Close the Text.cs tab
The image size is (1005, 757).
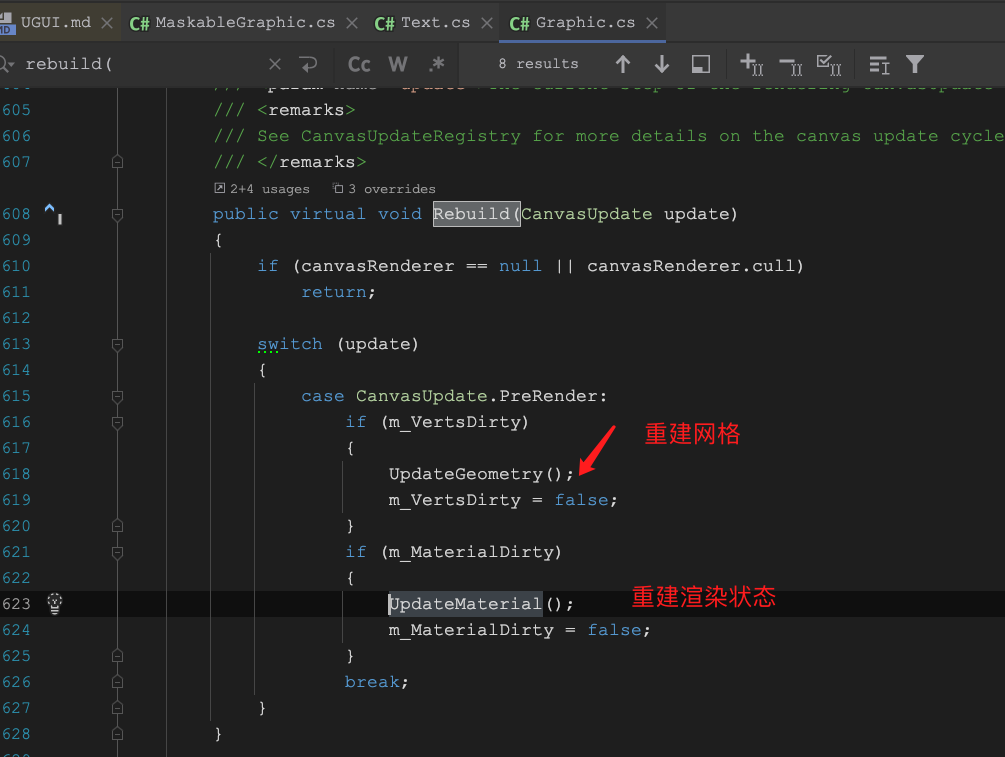(486, 22)
